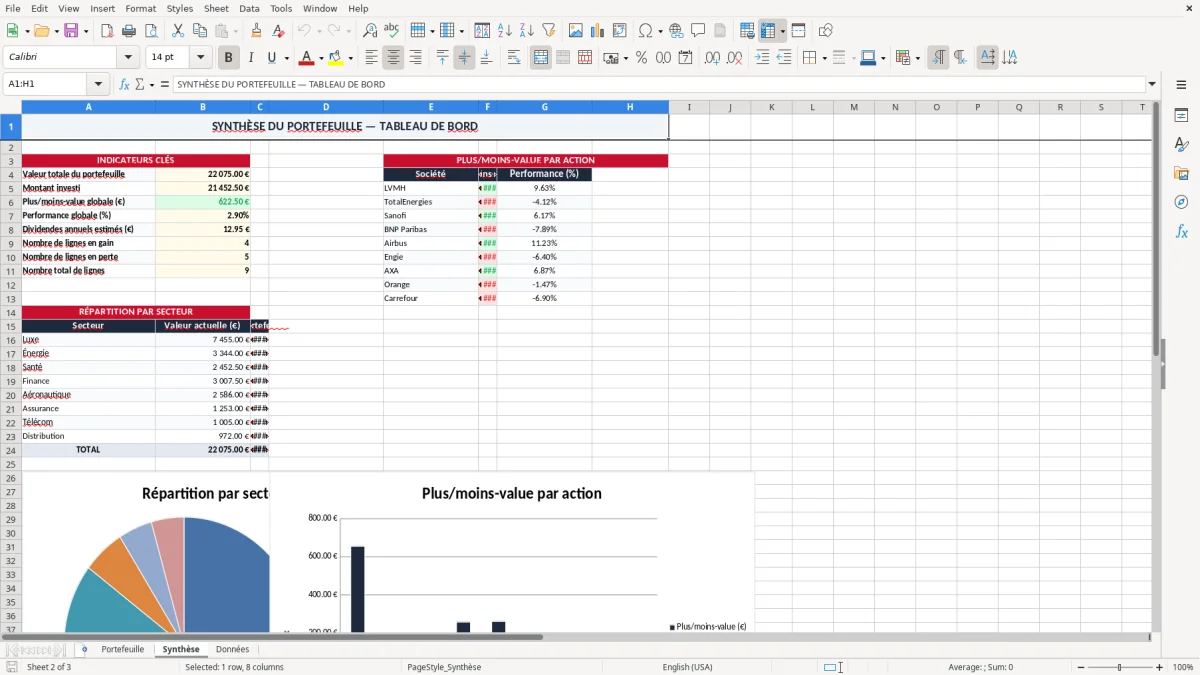
Task: Click the Clear Direct Formatting icon
Action: [x=278, y=31]
